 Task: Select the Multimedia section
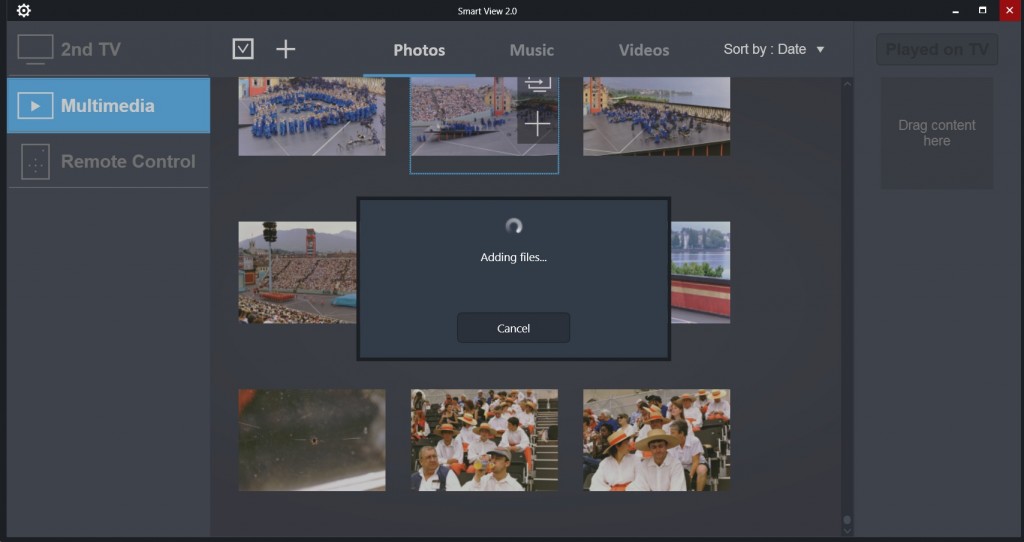point(108,105)
